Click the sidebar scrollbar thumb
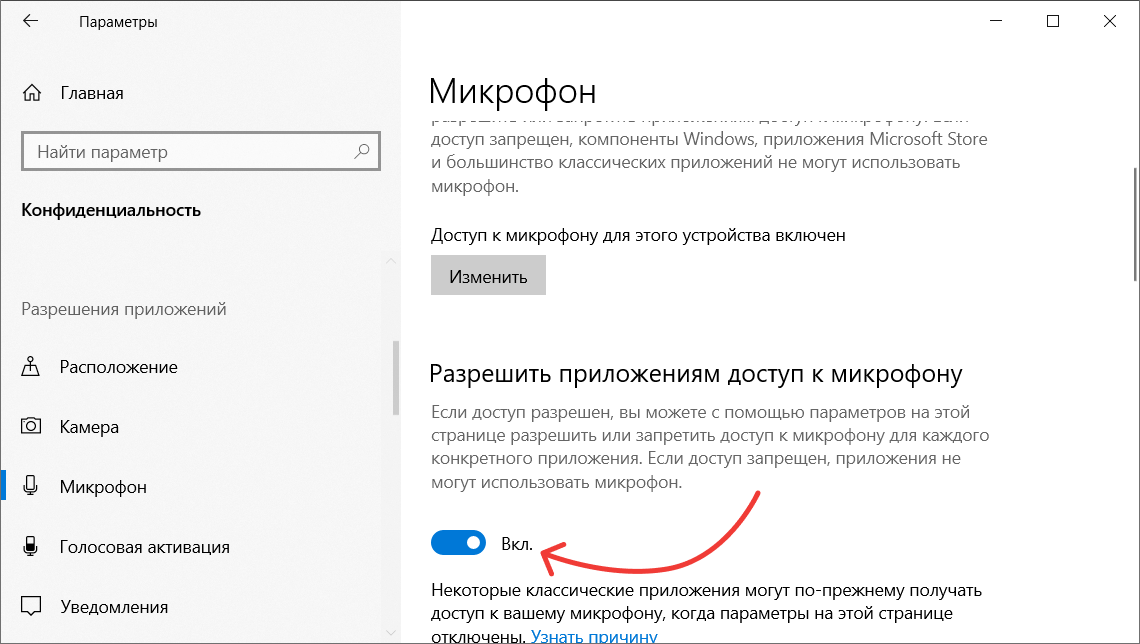 tap(394, 377)
